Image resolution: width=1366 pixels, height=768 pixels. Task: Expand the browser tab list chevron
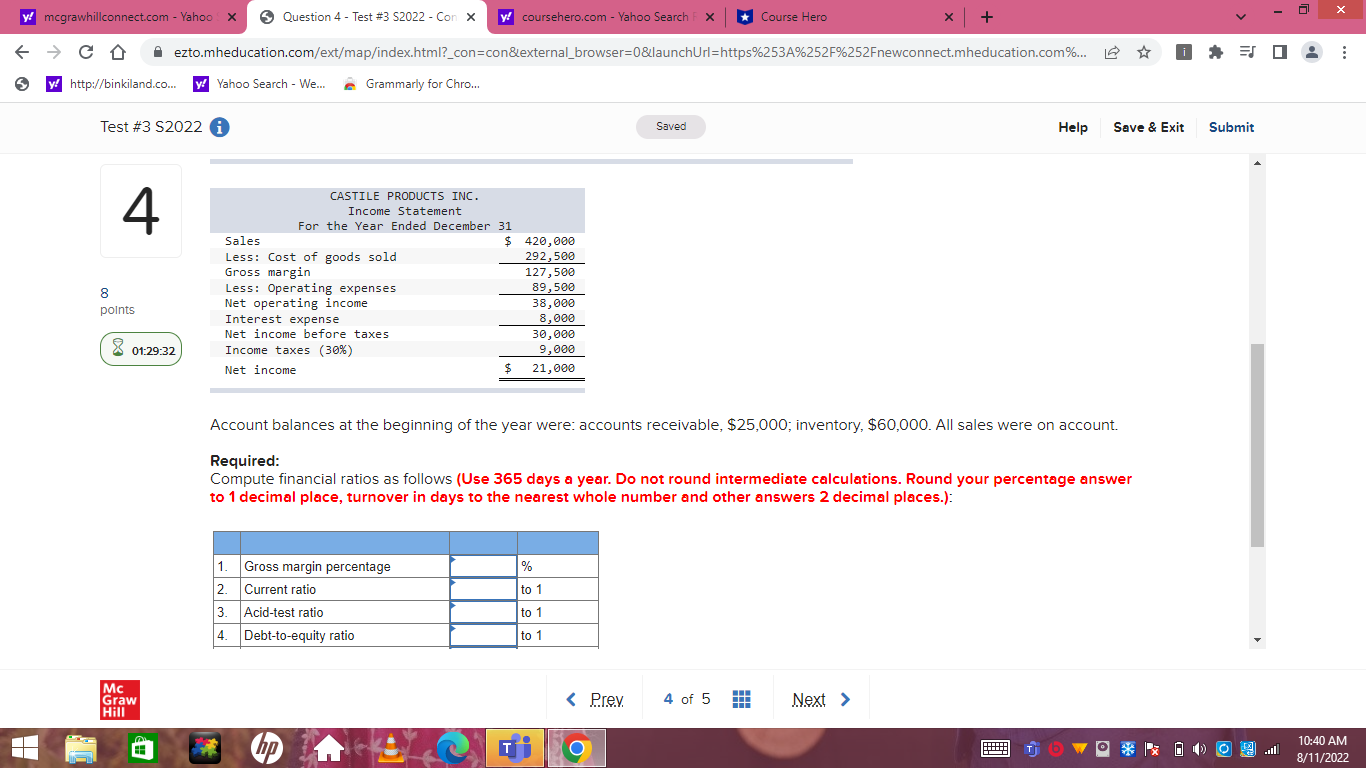[1240, 17]
